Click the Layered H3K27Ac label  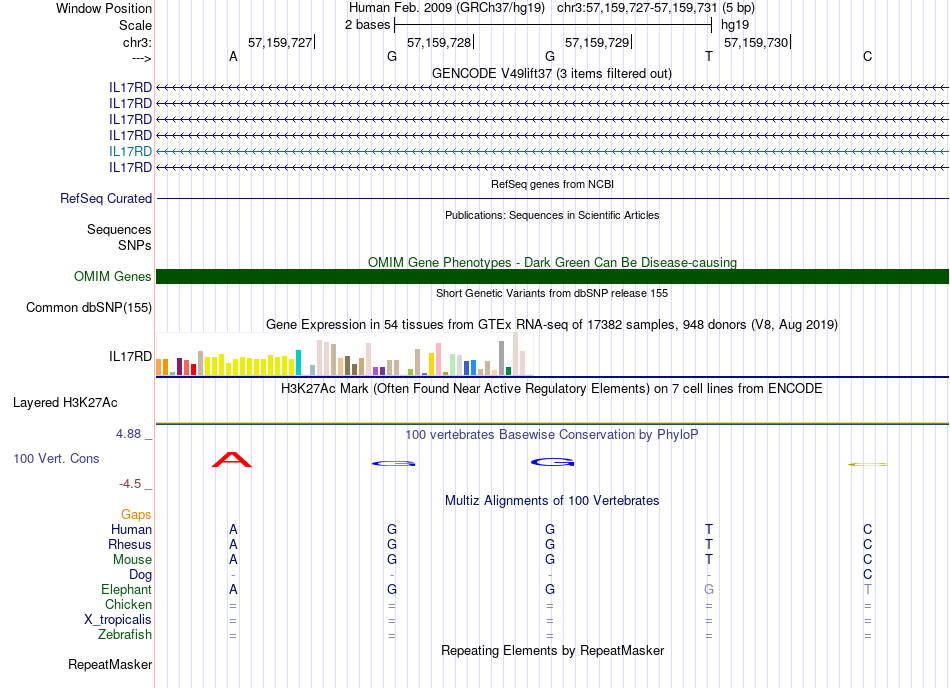[x=65, y=402]
